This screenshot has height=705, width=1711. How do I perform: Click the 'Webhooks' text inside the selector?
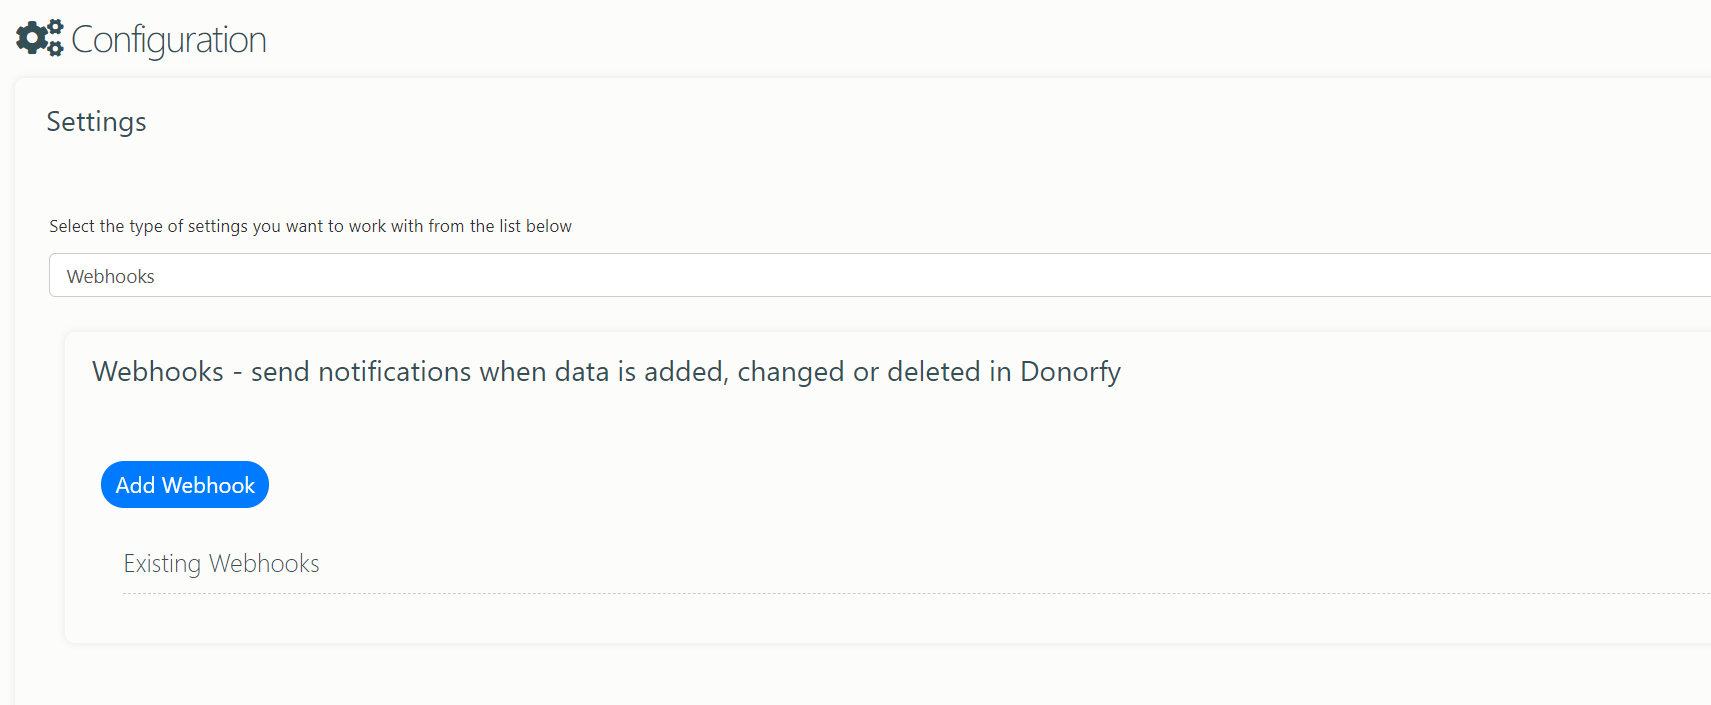click(x=111, y=277)
